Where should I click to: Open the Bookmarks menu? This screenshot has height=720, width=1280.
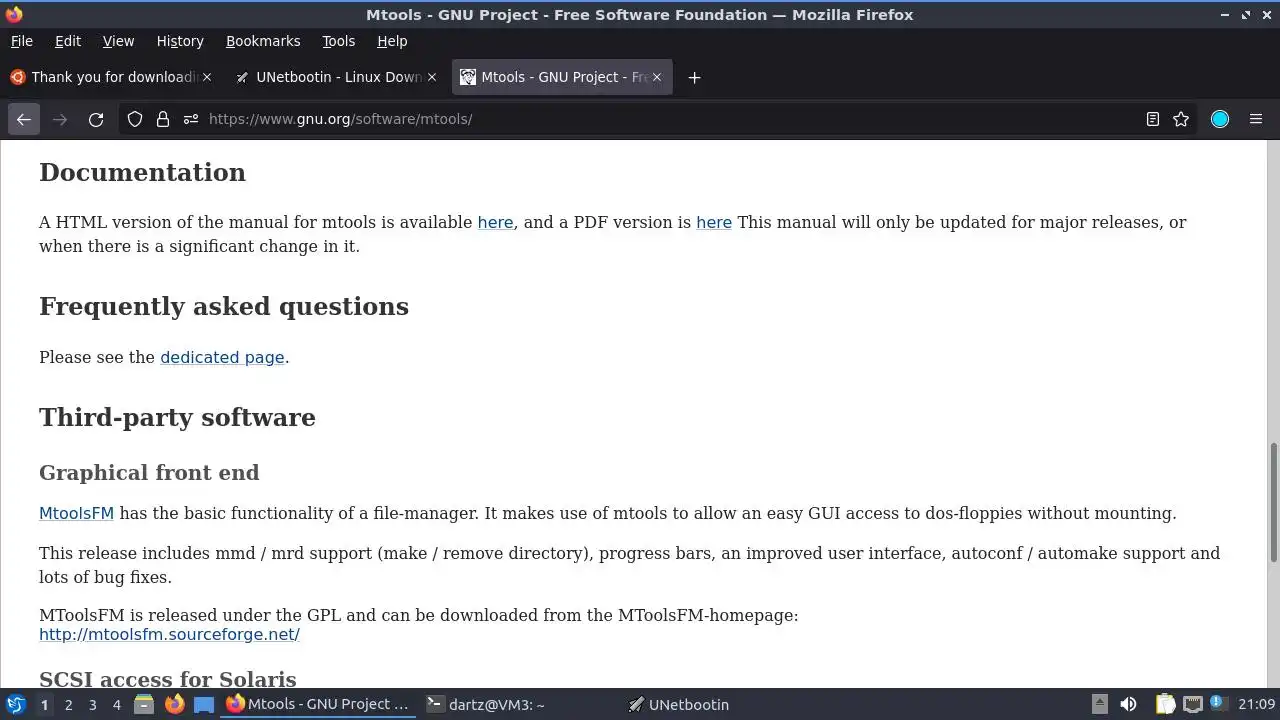click(x=263, y=41)
